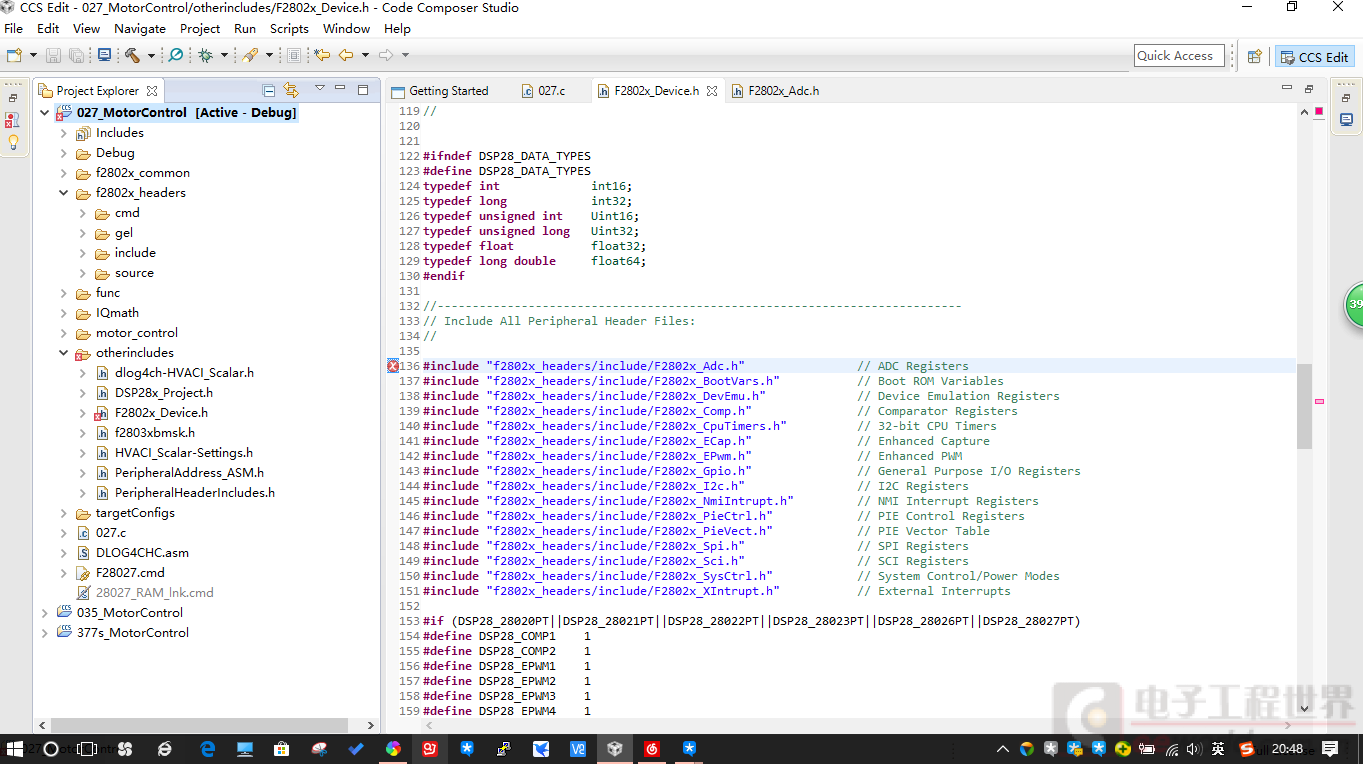Open the Windows Start menu
The width and height of the screenshot is (1363, 764).
(x=16, y=748)
